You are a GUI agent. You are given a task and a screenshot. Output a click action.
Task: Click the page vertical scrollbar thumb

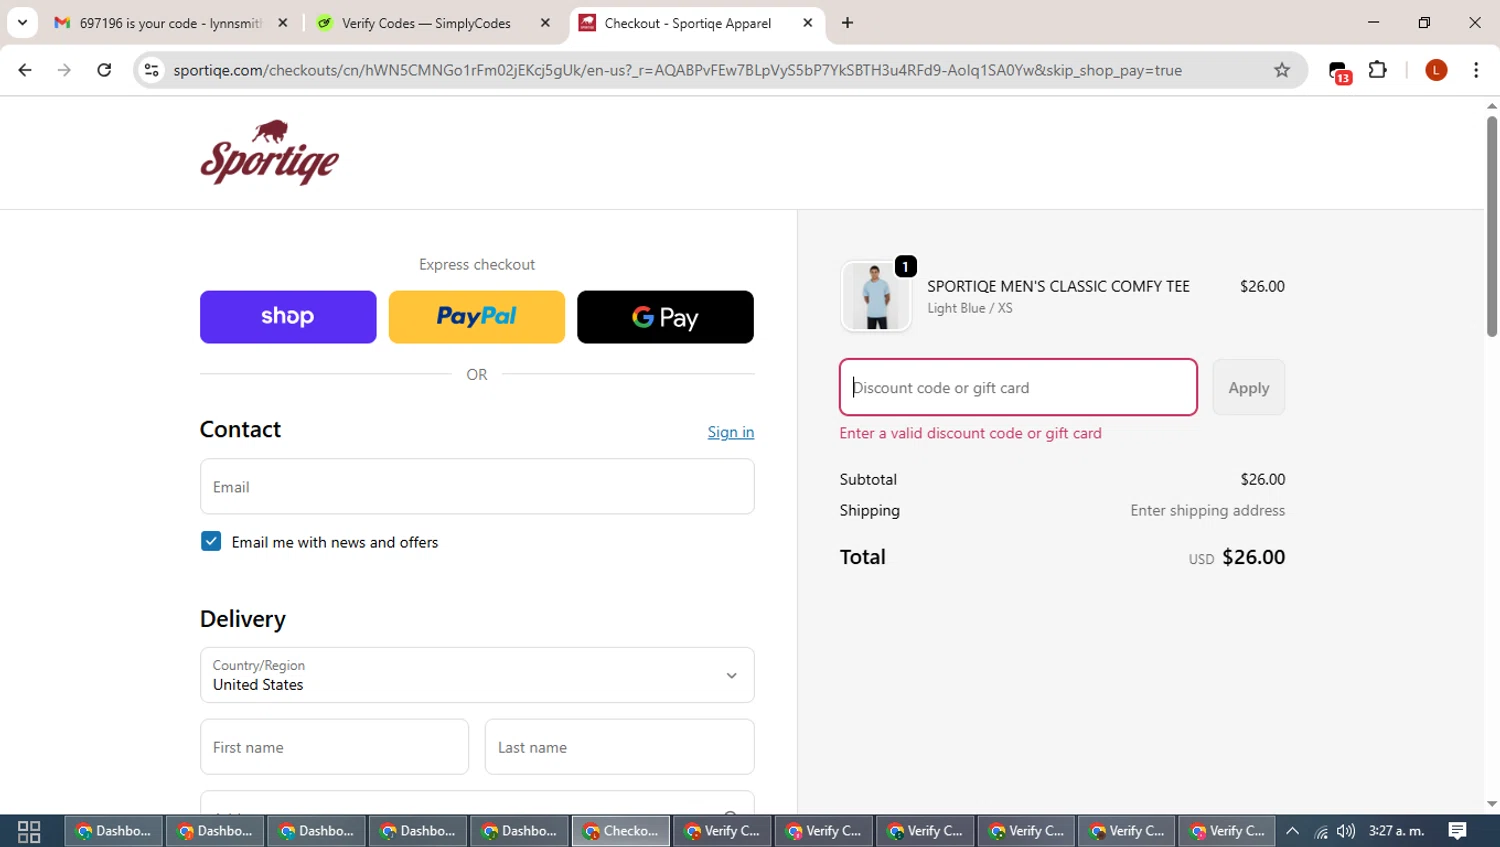click(1492, 226)
